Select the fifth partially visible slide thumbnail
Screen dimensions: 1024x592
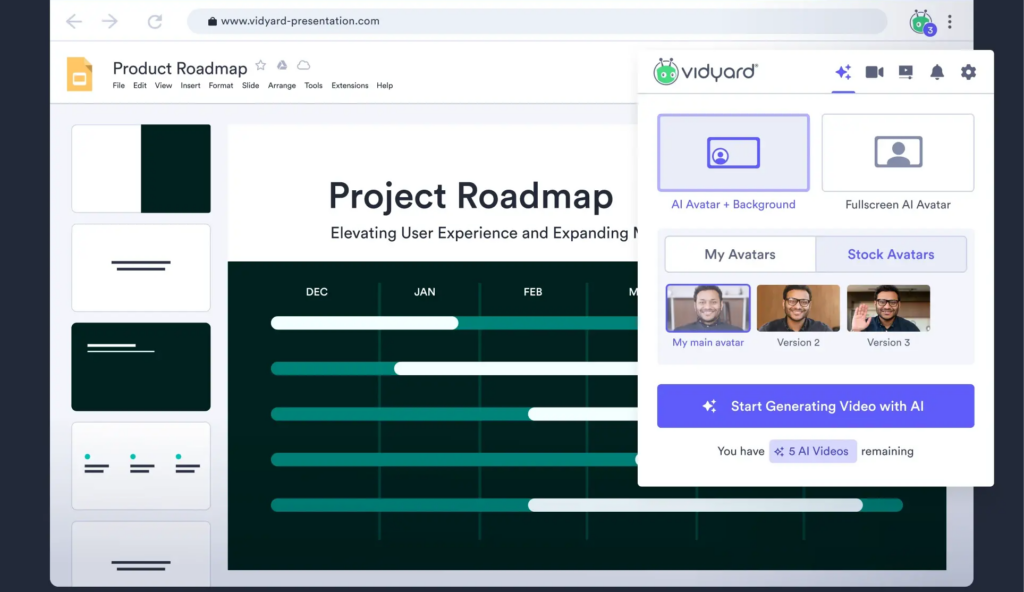tap(141, 554)
